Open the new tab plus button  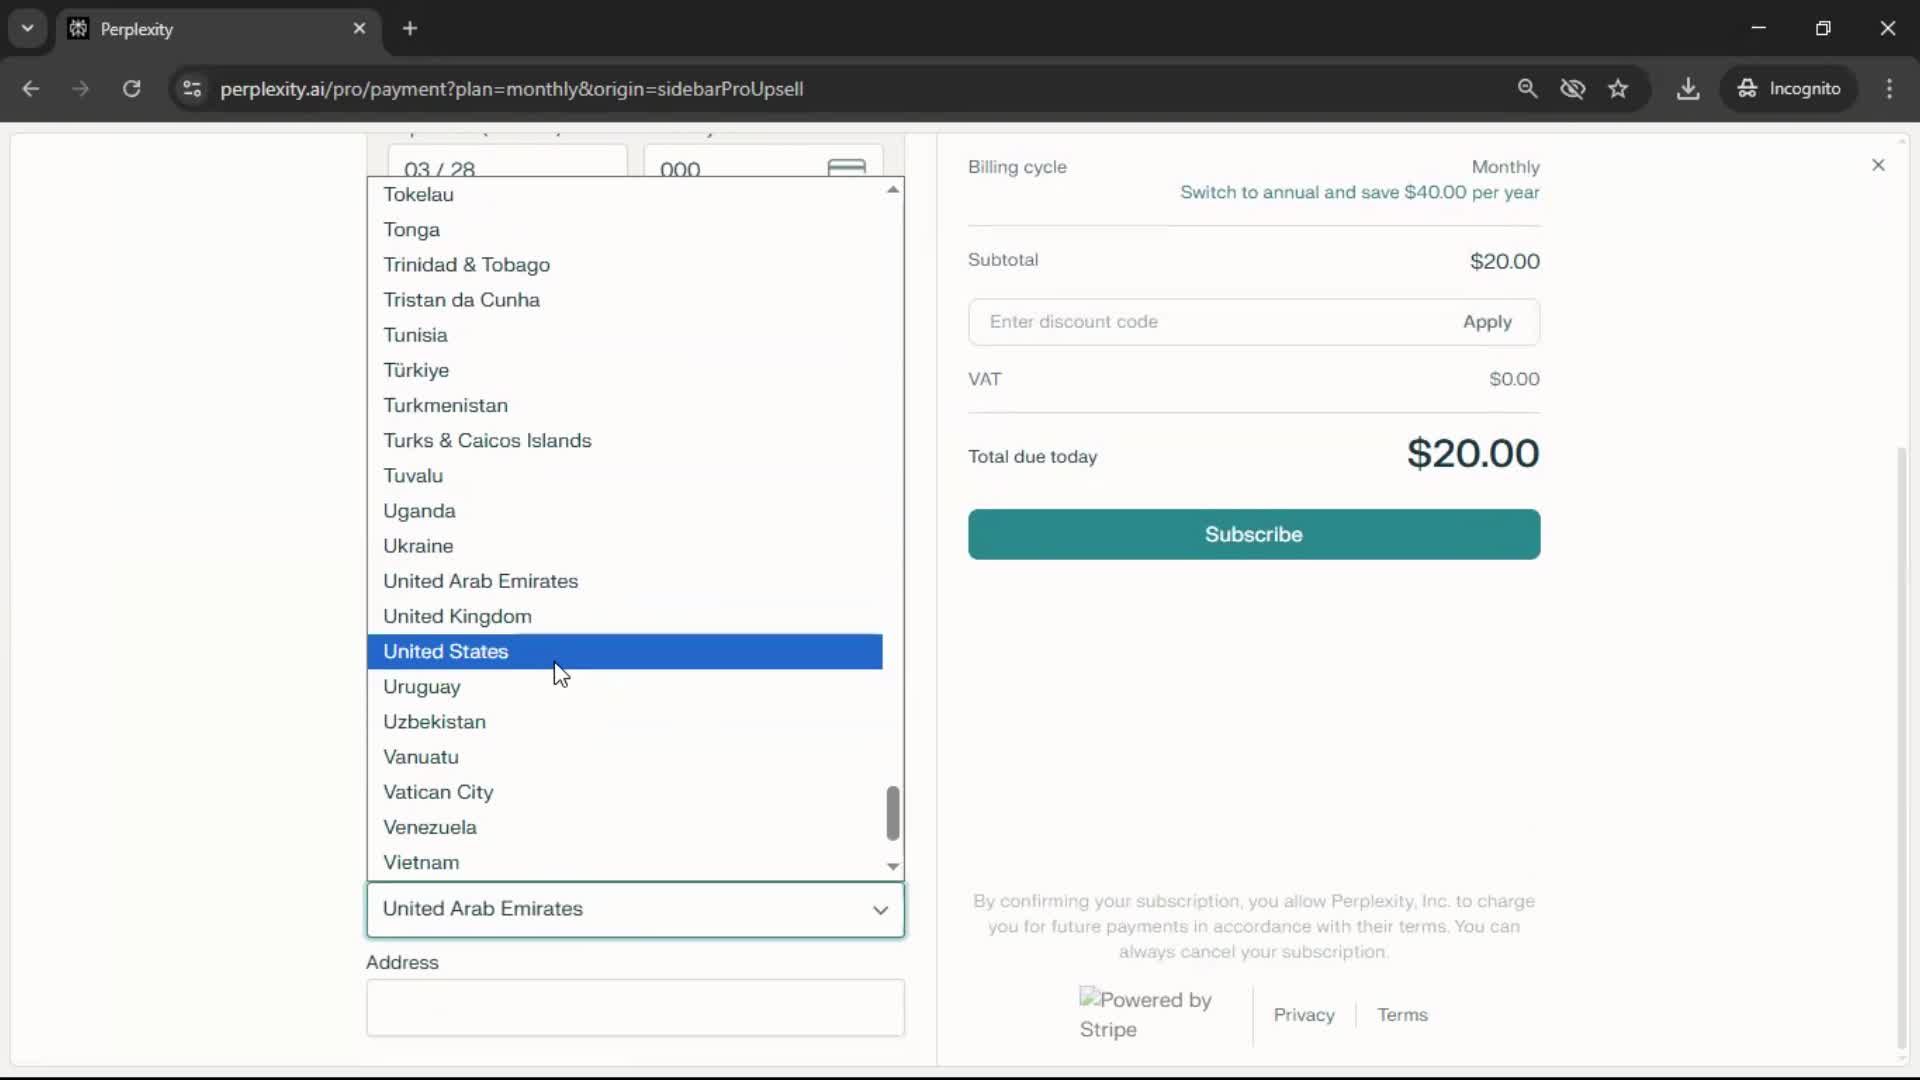[410, 28]
